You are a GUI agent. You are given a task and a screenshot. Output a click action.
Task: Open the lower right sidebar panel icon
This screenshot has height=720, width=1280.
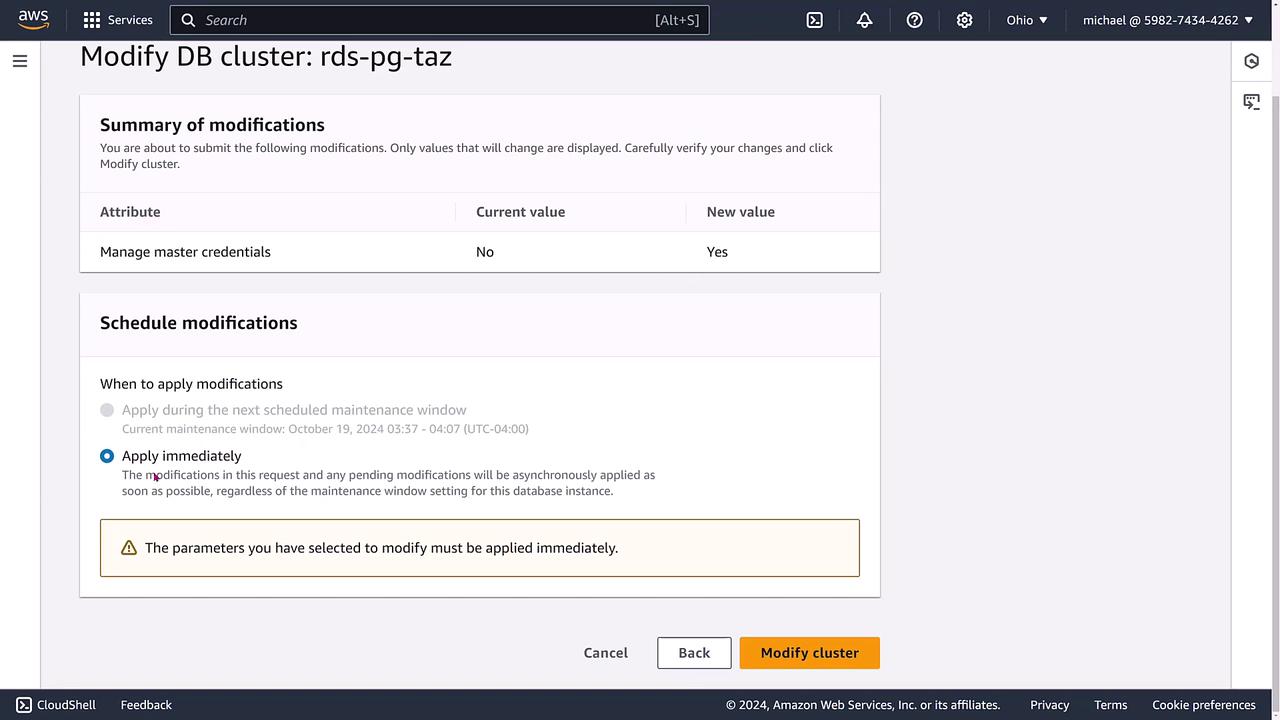pyautogui.click(x=1251, y=102)
